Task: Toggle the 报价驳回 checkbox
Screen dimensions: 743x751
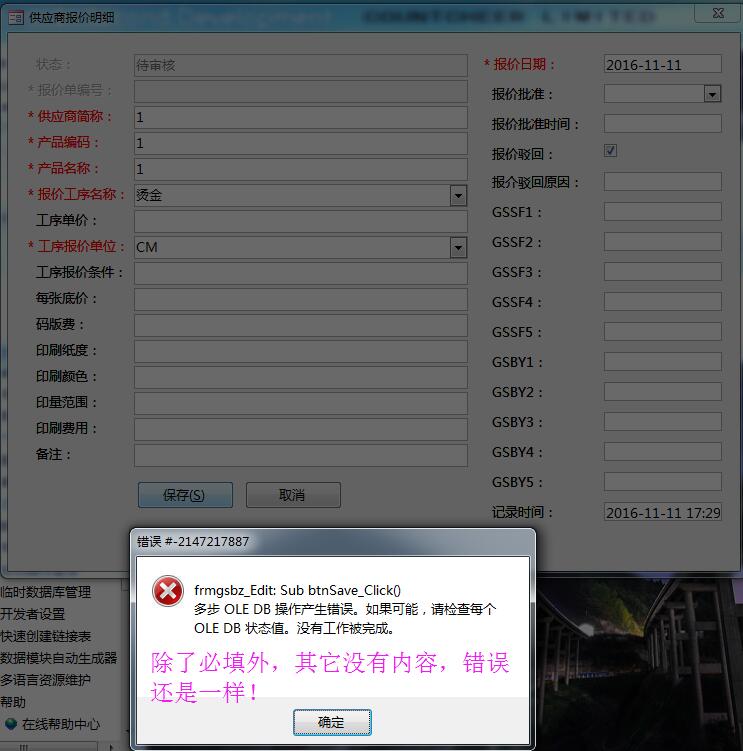Action: pyautogui.click(x=610, y=151)
